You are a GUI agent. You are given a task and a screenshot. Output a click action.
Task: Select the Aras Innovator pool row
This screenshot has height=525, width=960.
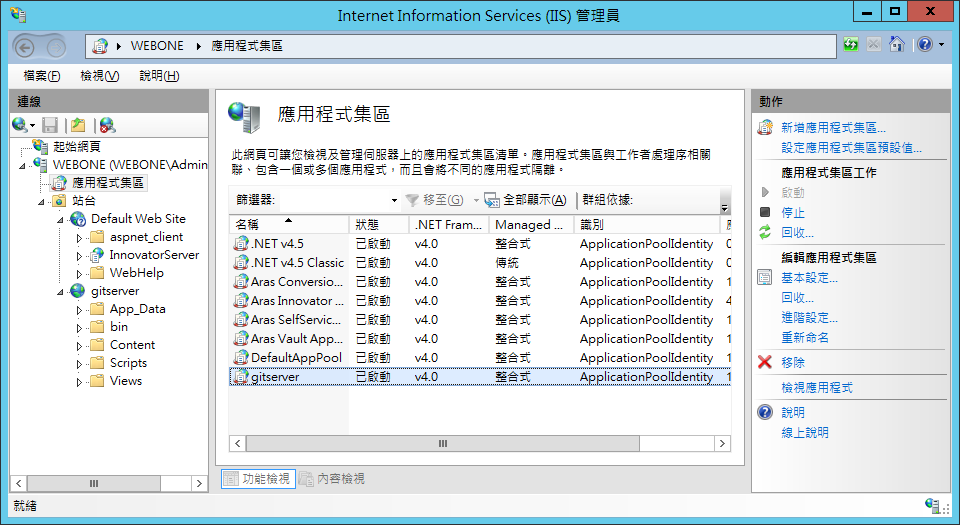tap(479, 300)
